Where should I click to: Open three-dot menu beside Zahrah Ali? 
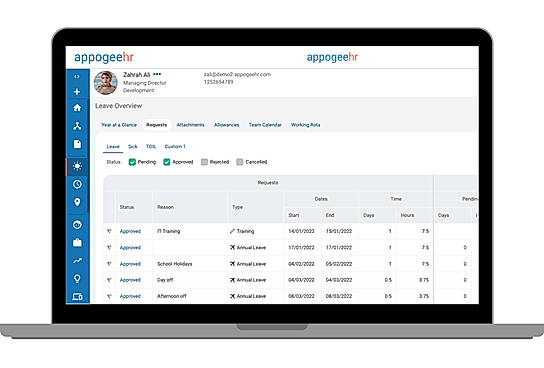point(157,74)
